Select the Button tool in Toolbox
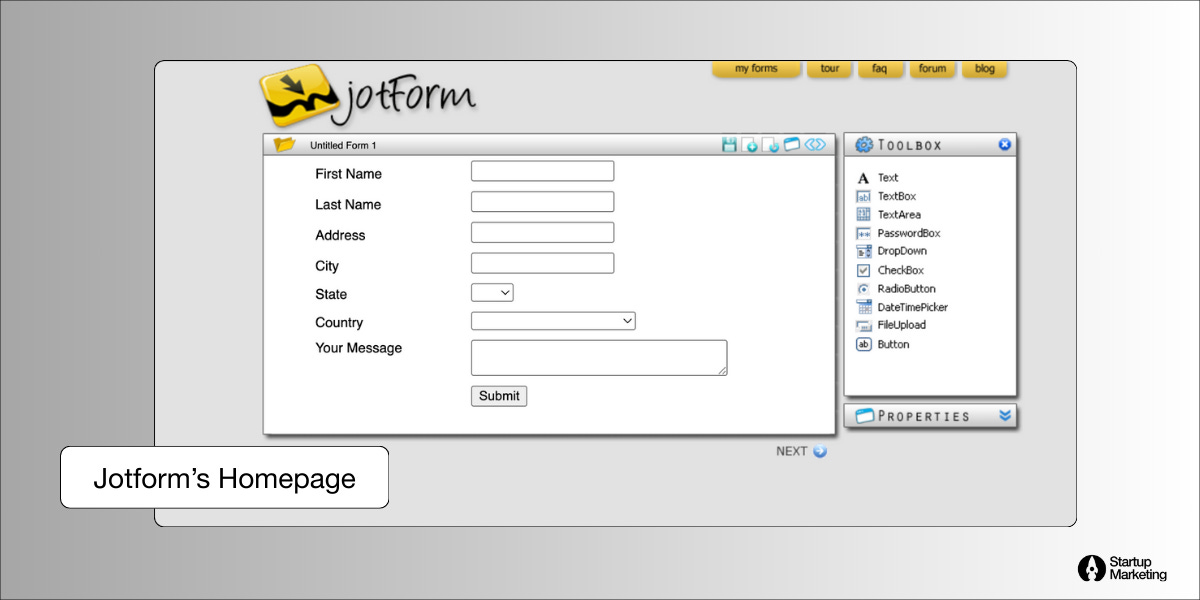Image resolution: width=1200 pixels, height=600 pixels. pyautogui.click(x=883, y=344)
